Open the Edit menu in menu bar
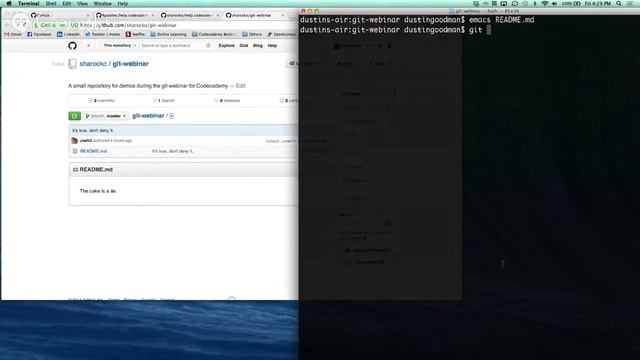 (x=67, y=4)
